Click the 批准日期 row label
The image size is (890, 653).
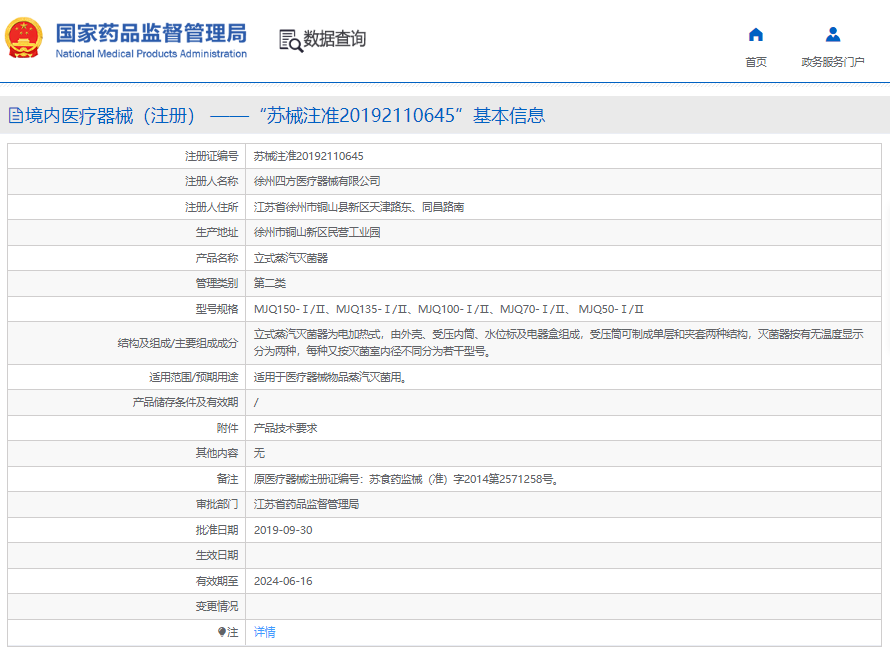point(217,530)
